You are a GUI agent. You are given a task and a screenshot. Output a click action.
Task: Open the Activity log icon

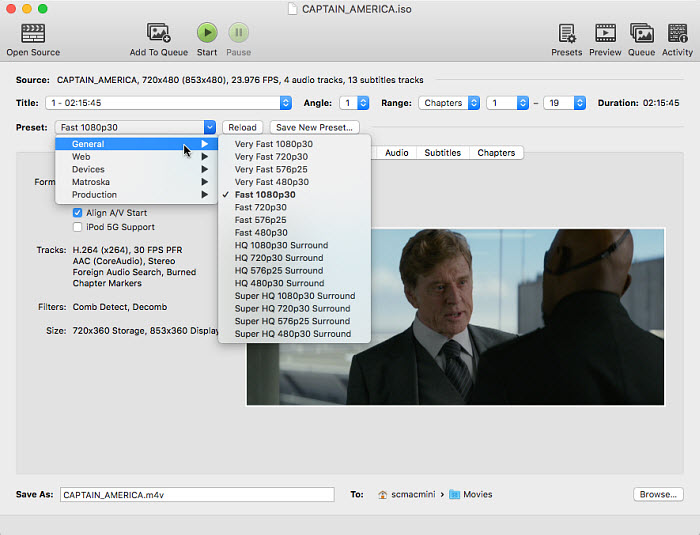677,33
